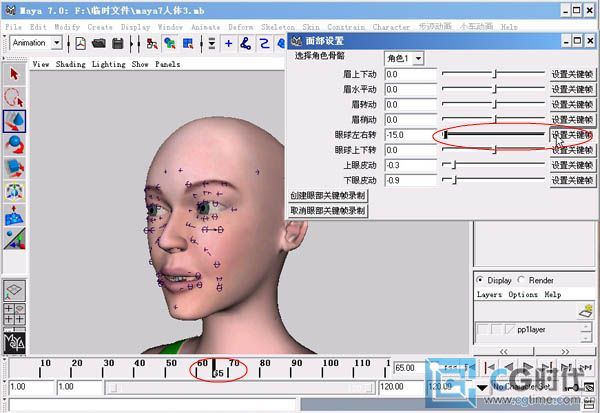Viewport: 600px width, 413px height.
Task: Choose select by object type icon
Action: 170,44
